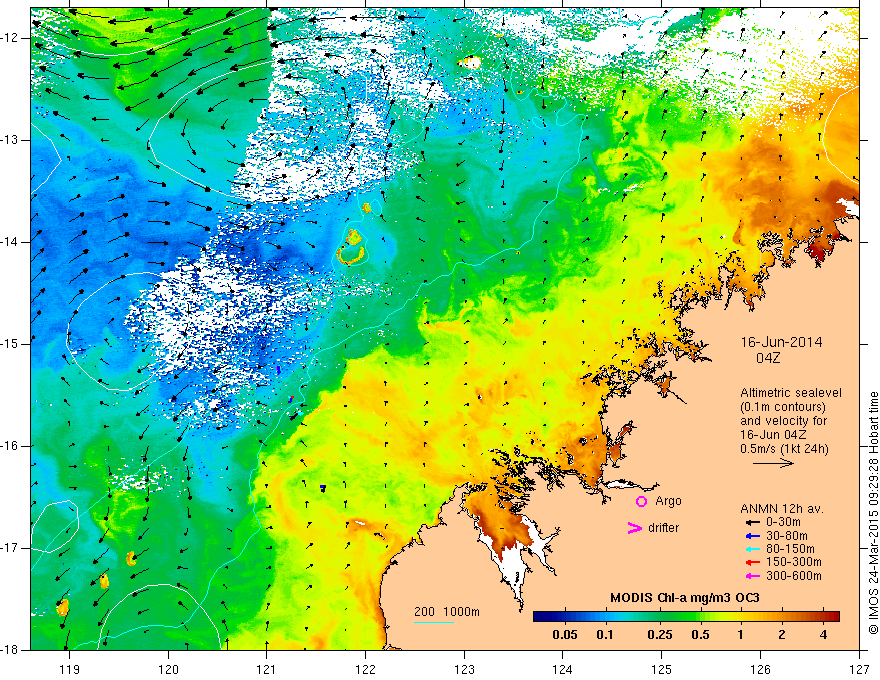Click the -17 latitude axis label
880x680 pixels.
coord(10,548)
